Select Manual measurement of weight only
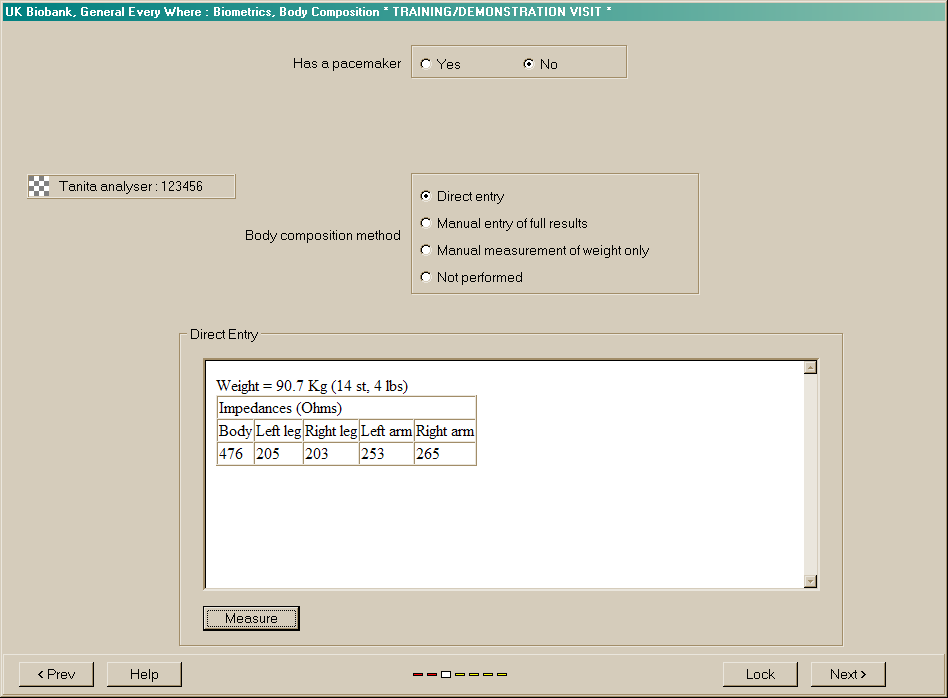The width and height of the screenshot is (948, 698). [x=427, y=251]
